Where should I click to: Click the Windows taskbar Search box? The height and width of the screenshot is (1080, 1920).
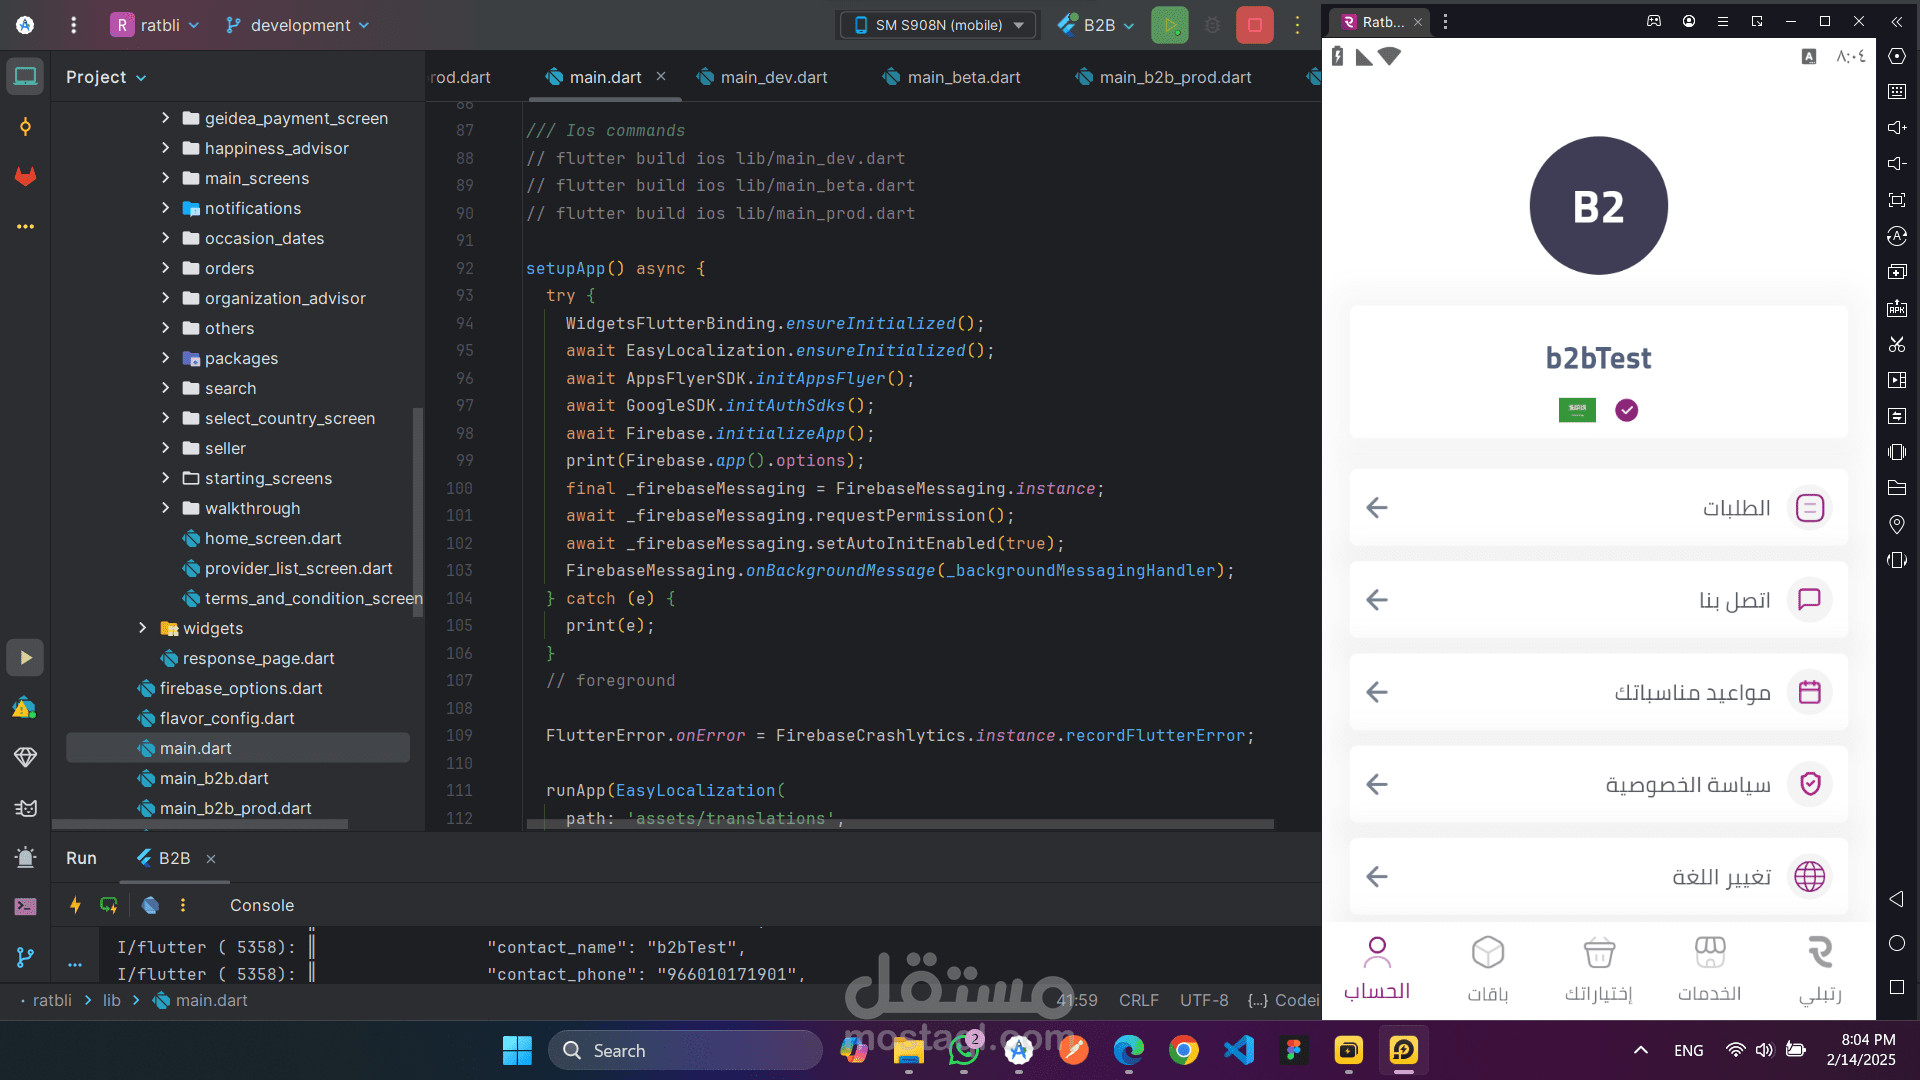pyautogui.click(x=685, y=1050)
